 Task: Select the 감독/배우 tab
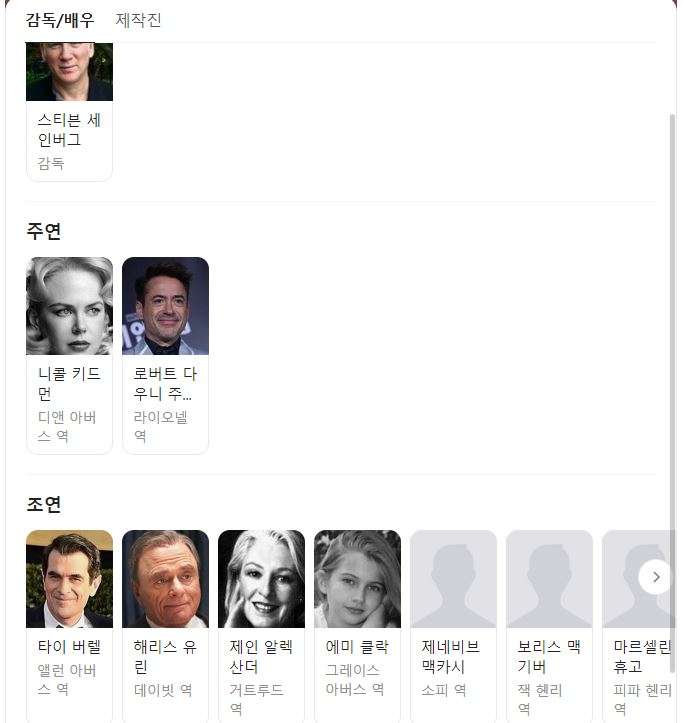coord(60,20)
